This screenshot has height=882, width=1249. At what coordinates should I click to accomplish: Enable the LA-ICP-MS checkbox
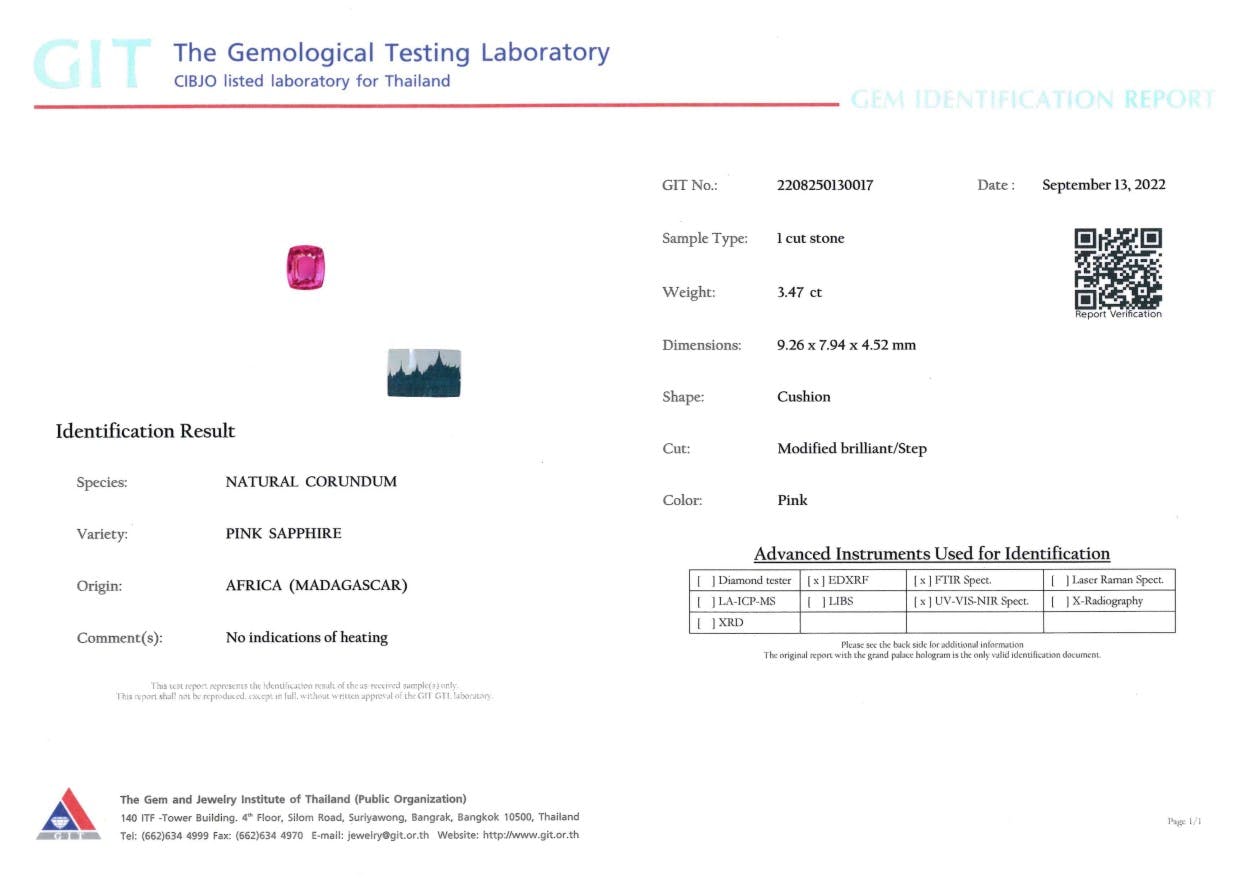point(705,602)
